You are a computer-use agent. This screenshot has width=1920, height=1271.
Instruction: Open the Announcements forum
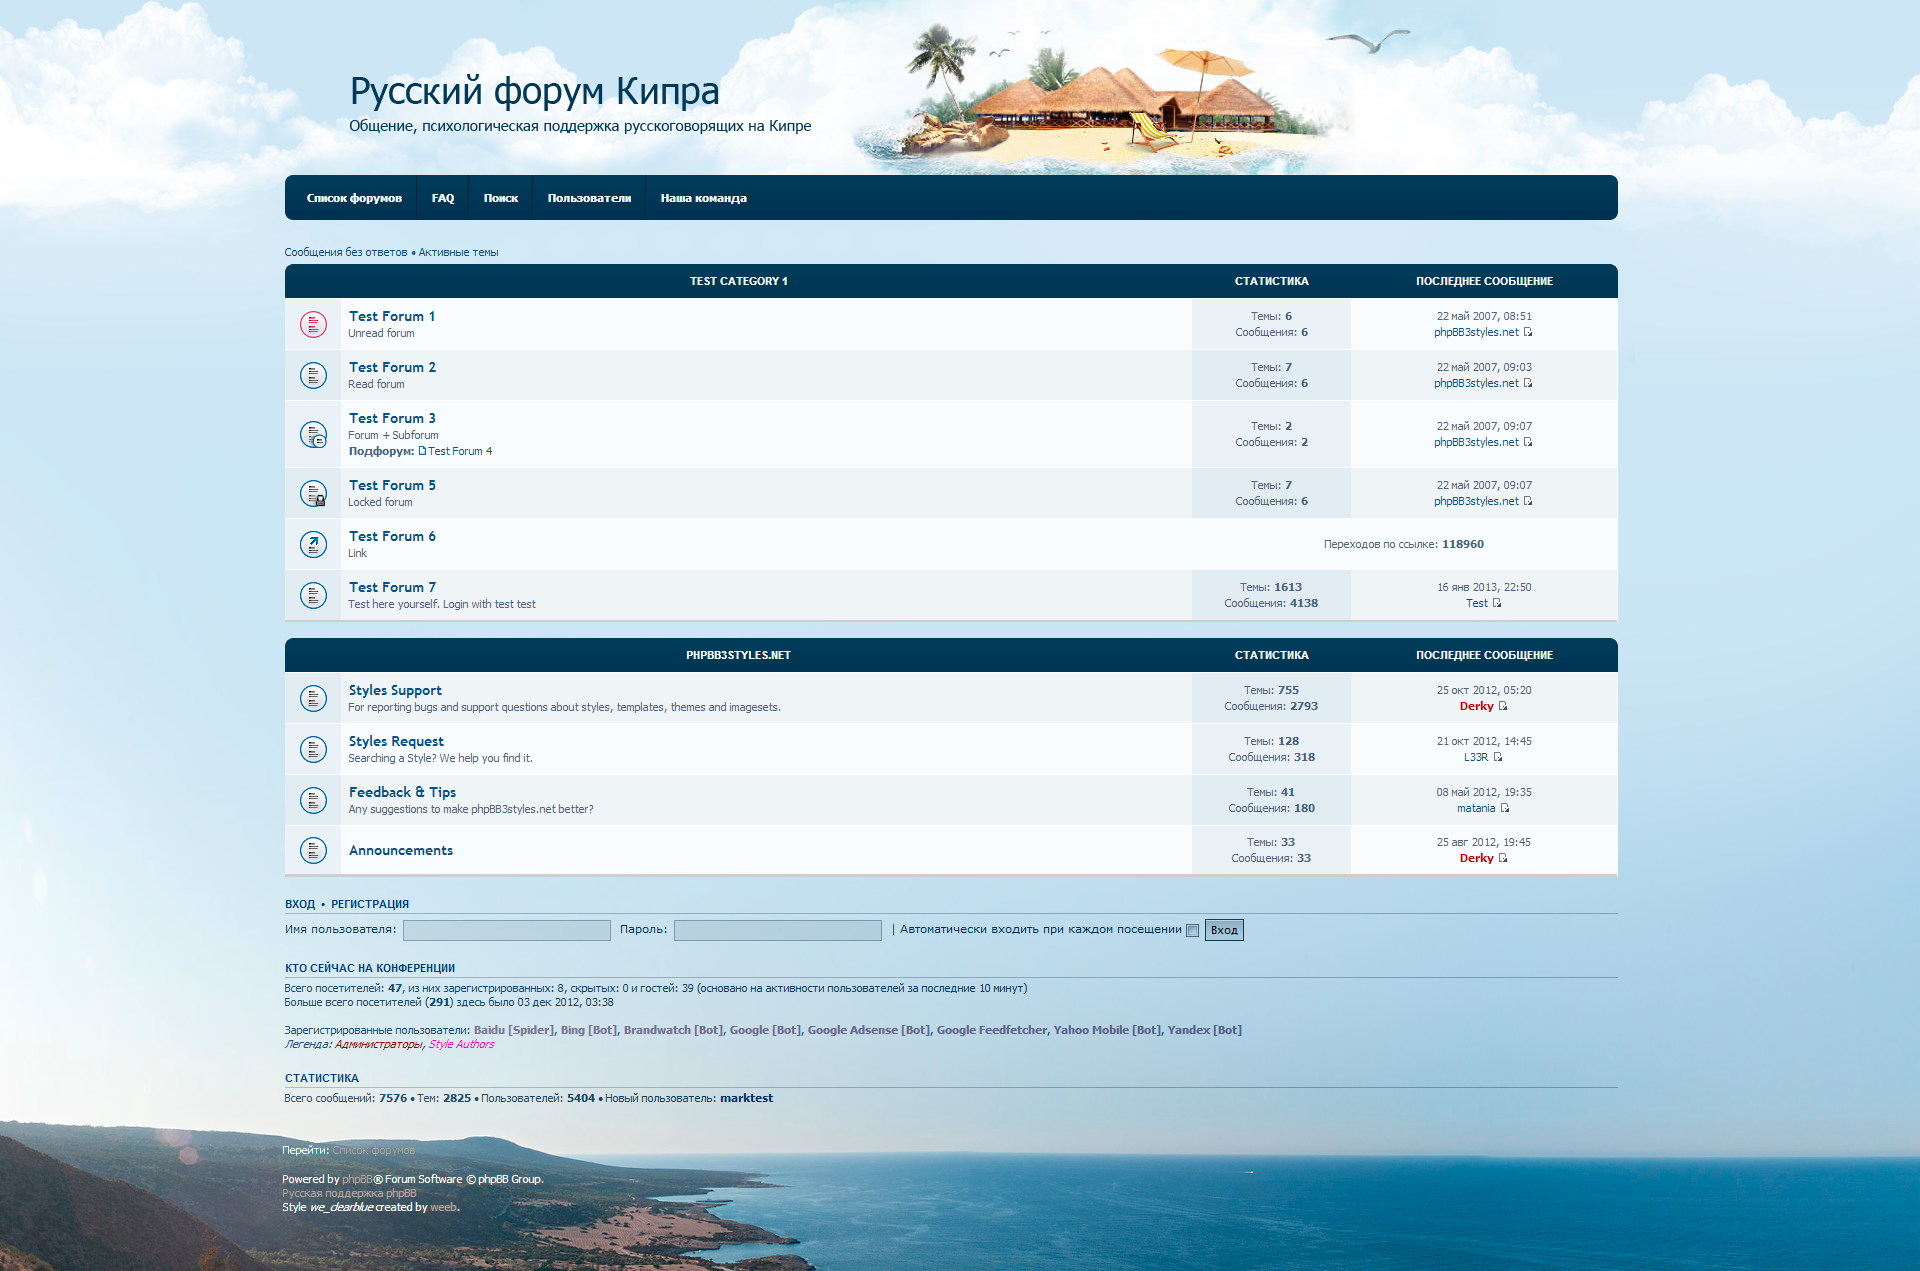pos(400,850)
